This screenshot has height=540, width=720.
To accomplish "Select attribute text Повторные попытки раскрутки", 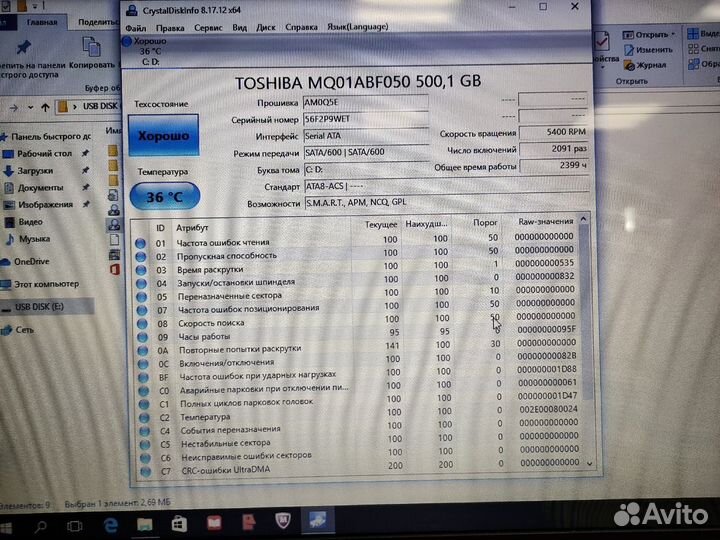I will (240, 349).
